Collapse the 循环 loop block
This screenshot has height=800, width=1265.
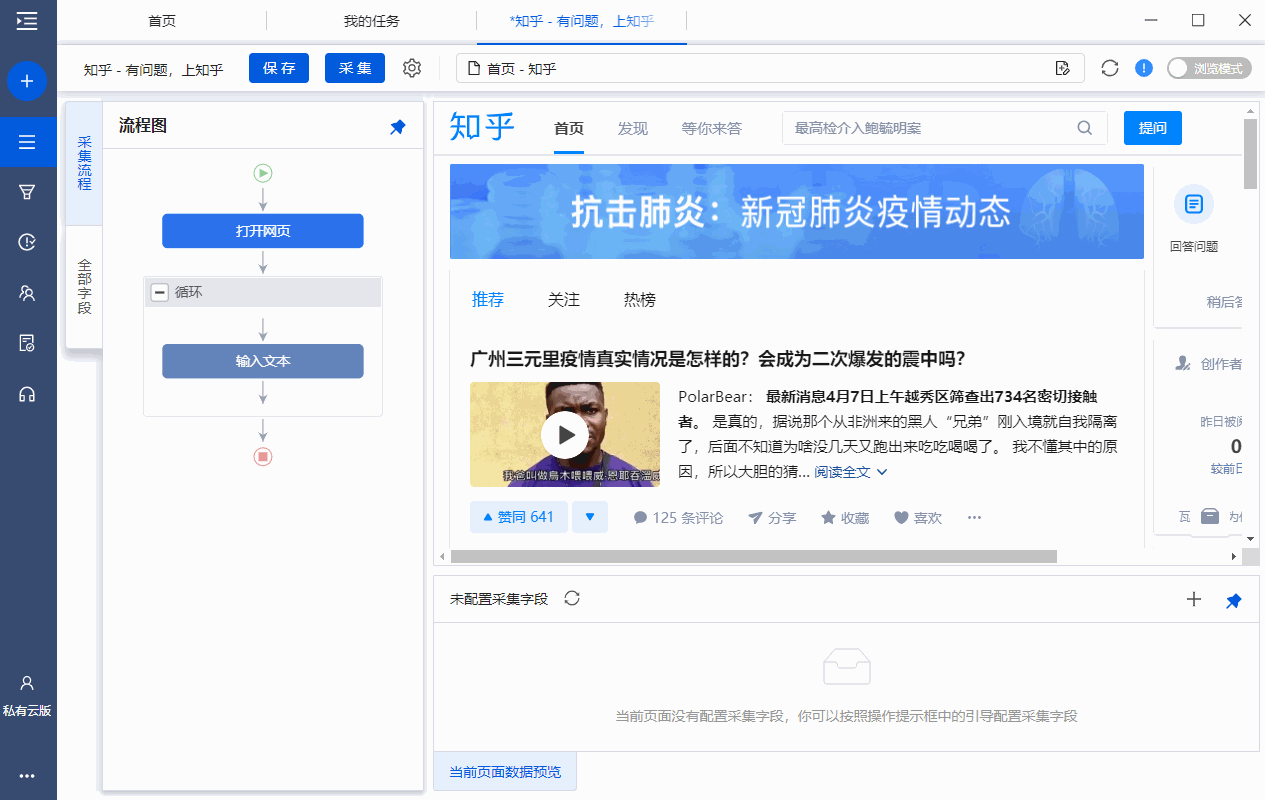pos(159,292)
